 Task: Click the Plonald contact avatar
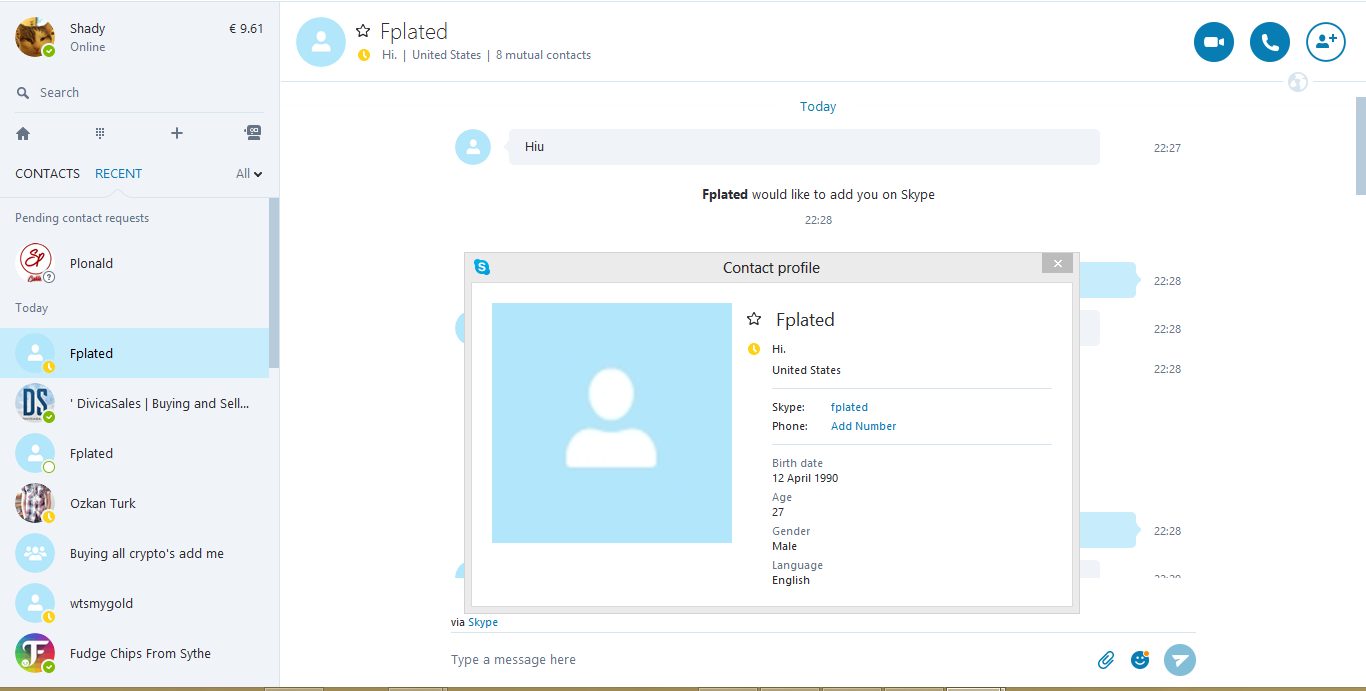pos(35,263)
